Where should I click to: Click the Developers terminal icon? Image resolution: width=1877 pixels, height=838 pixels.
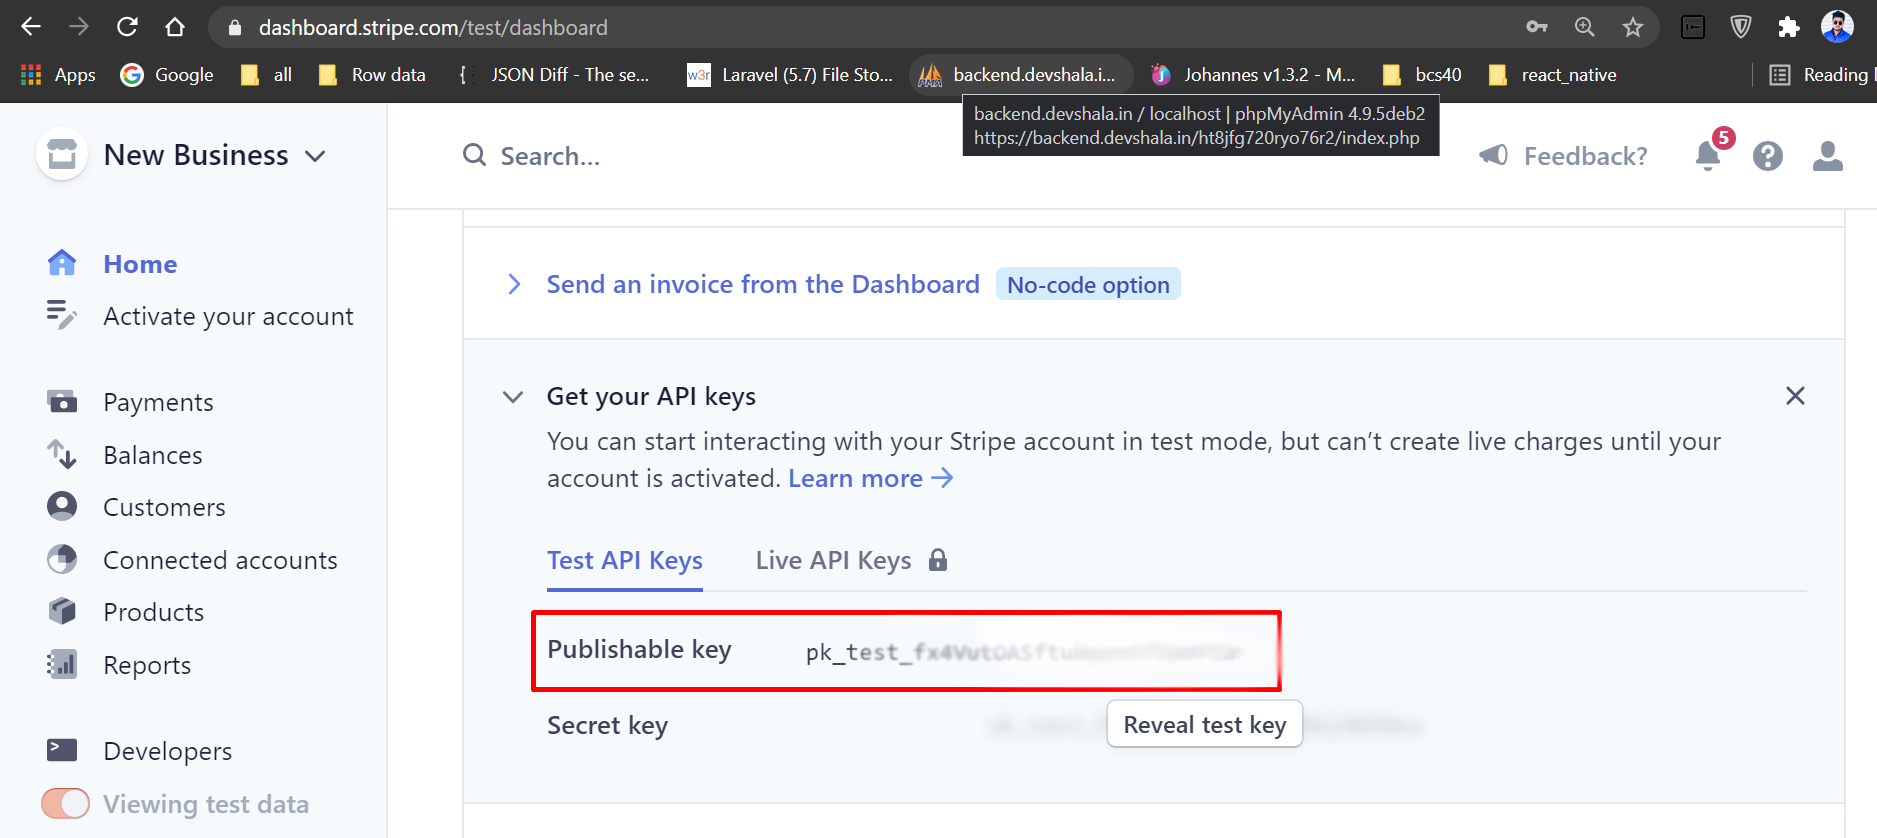pyautogui.click(x=62, y=750)
